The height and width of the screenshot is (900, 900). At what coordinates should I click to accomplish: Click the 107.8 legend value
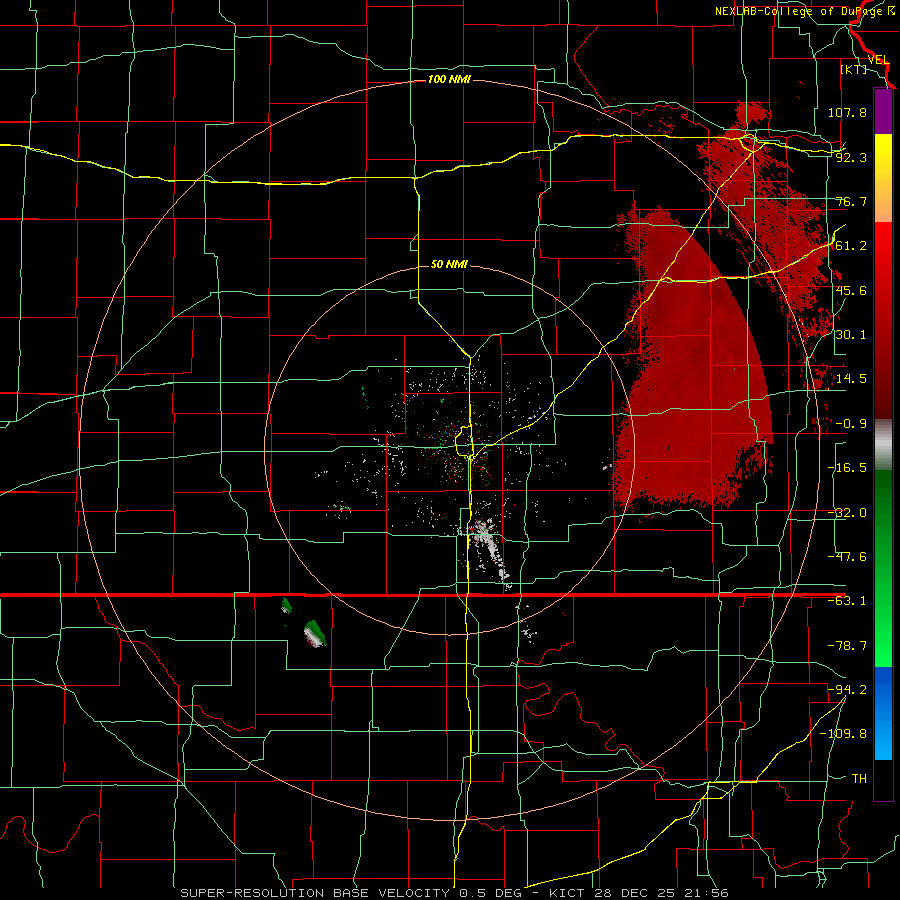[847, 112]
